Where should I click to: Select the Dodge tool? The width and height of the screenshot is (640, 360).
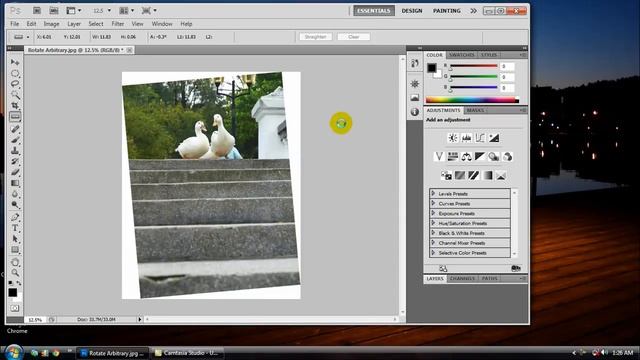pyautogui.click(x=15, y=204)
